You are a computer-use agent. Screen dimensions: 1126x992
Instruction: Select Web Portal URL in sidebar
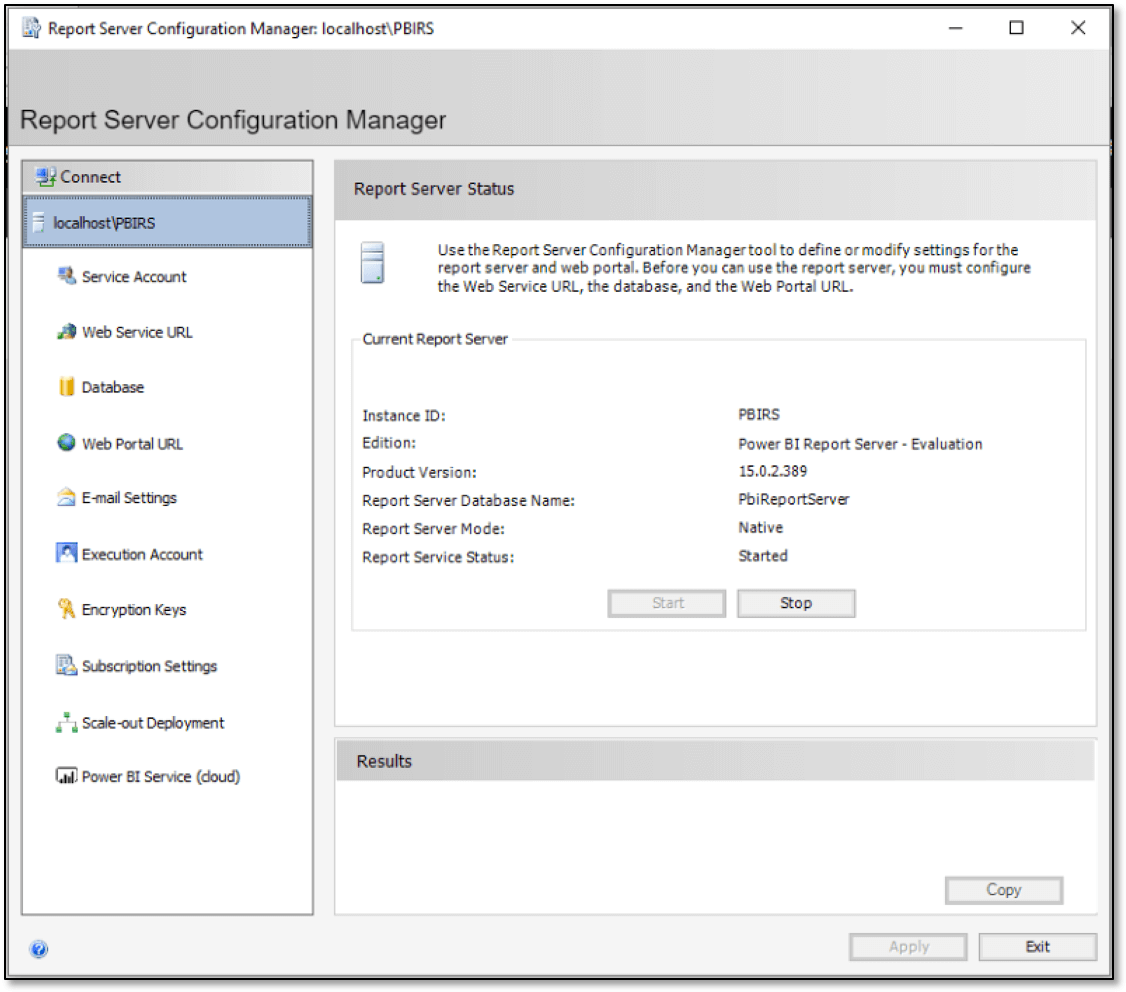pyautogui.click(x=132, y=444)
